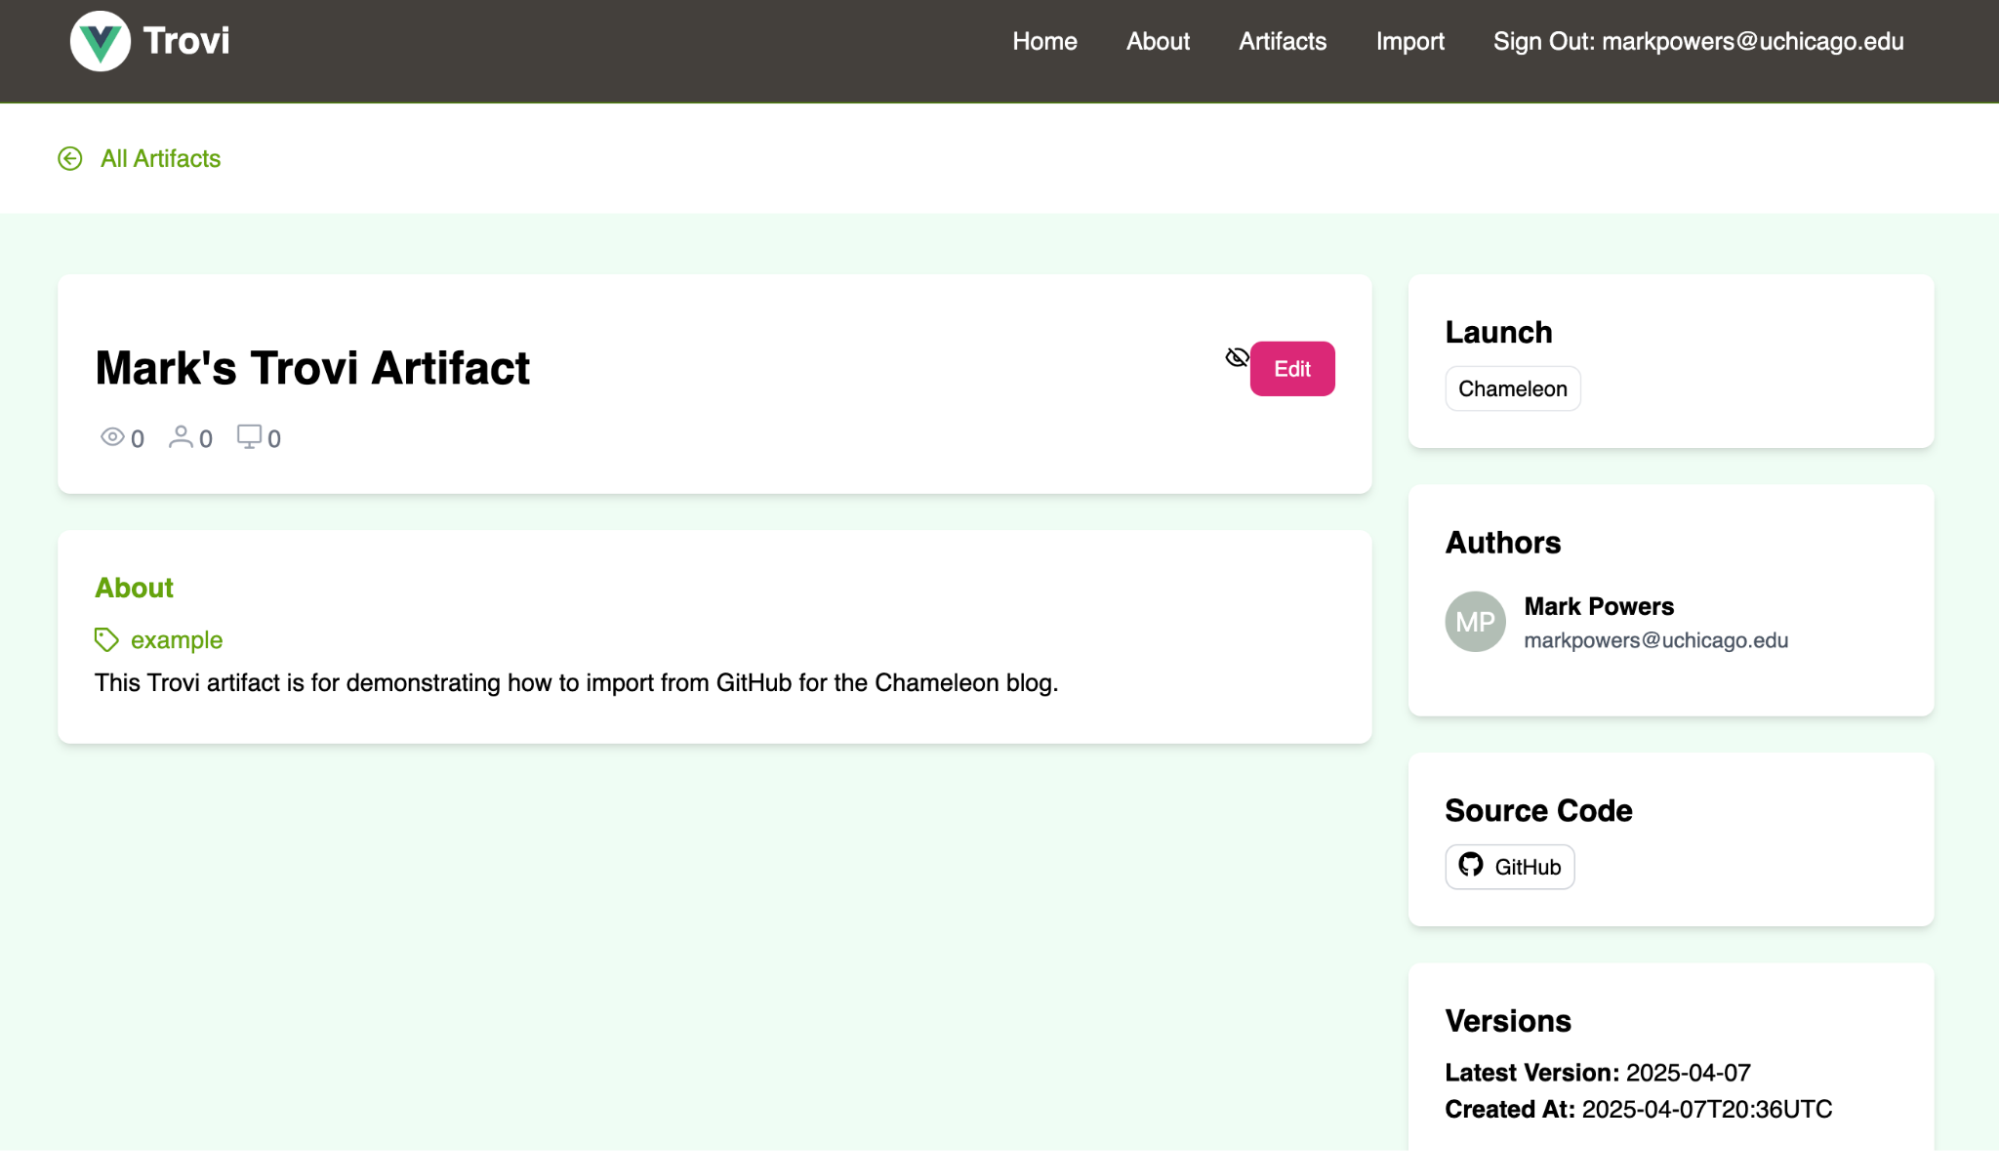Open the About navigation item
Viewport: 1999px width, 1151px height.
1158,41
